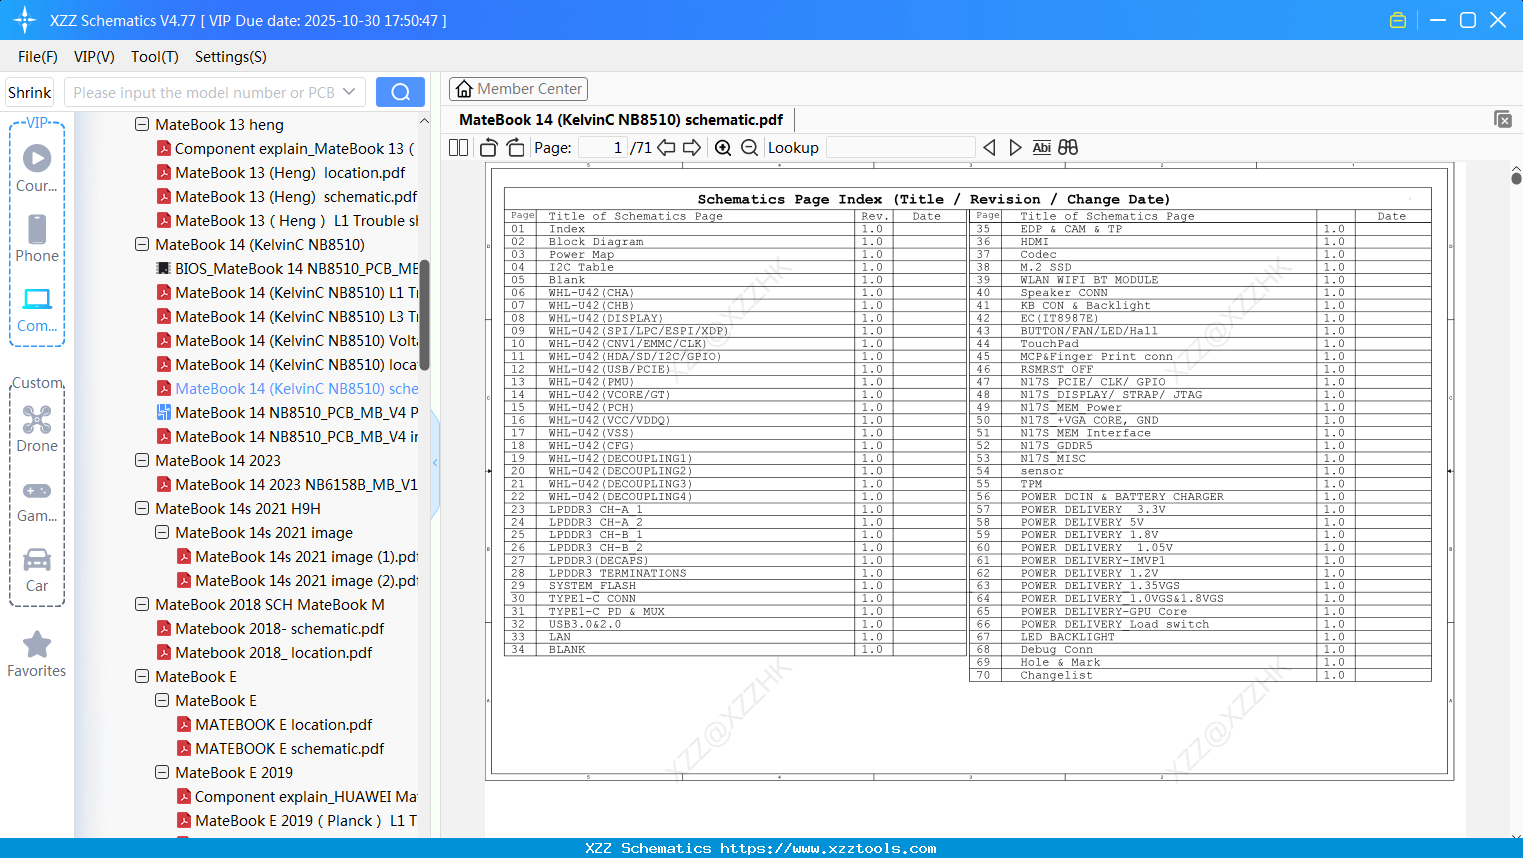Click the file tree scroll-up arrow
The image size is (1523, 858).
coord(424,121)
